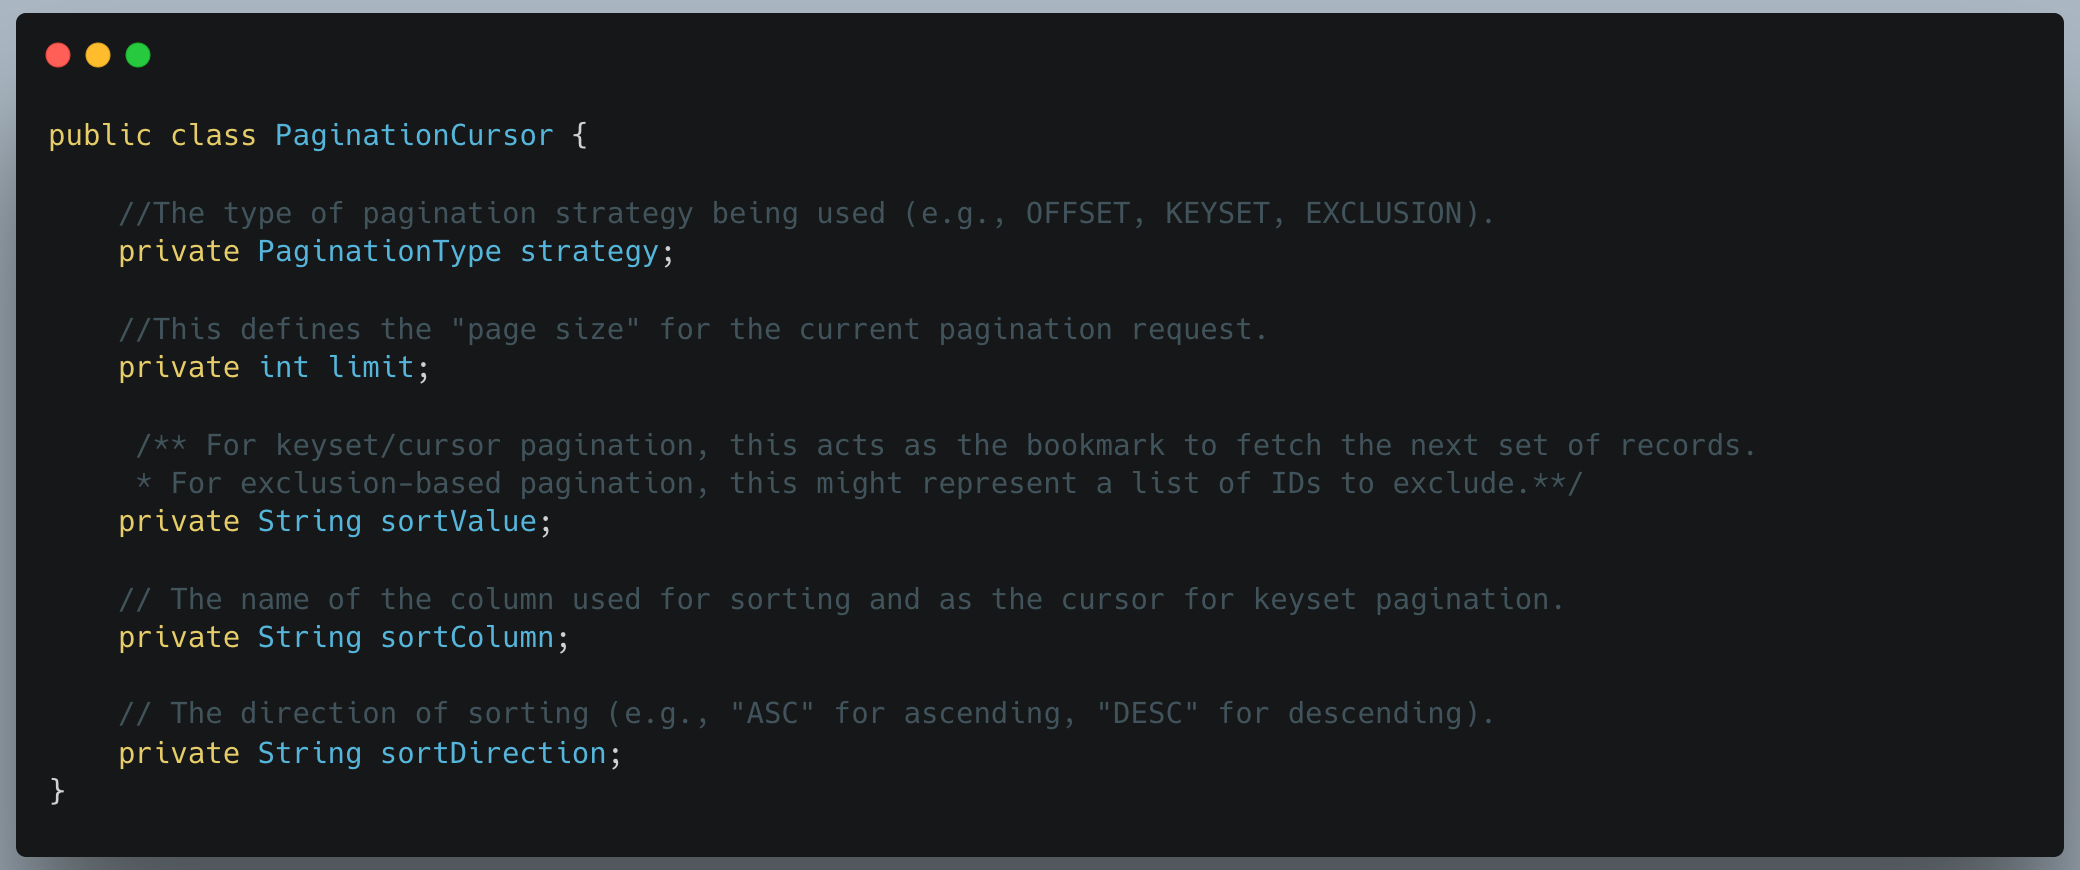Place cursor on the 'strategy' field name

[589, 251]
